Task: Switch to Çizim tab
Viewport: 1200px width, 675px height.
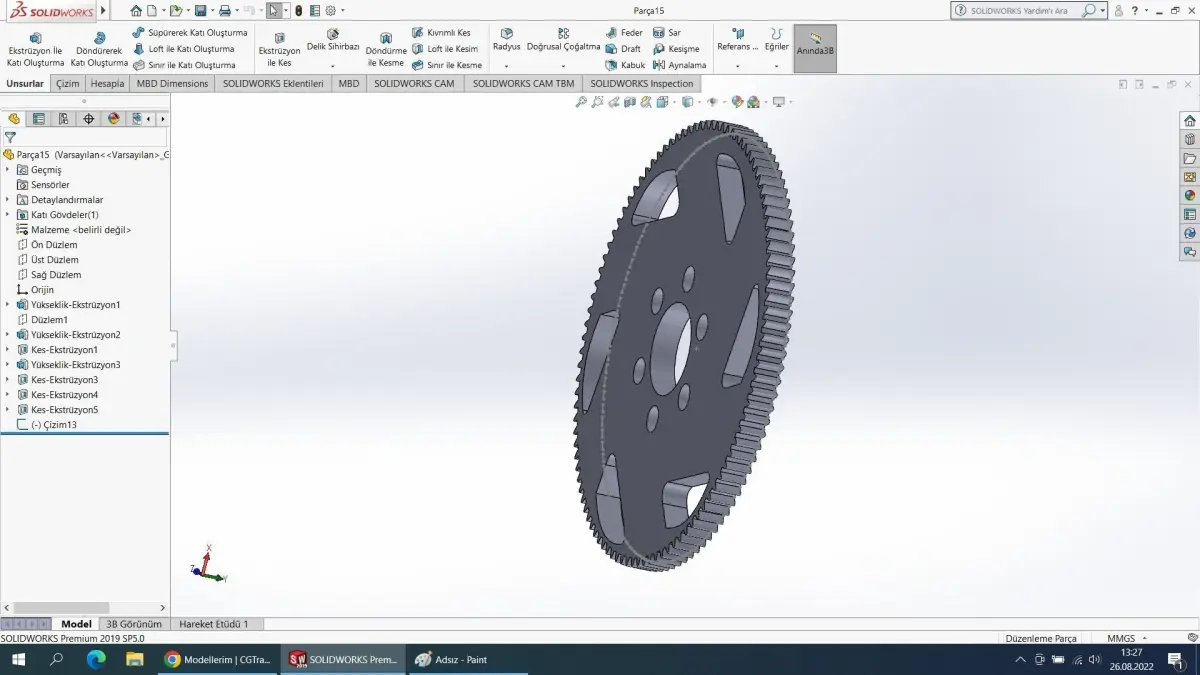Action: [x=68, y=84]
